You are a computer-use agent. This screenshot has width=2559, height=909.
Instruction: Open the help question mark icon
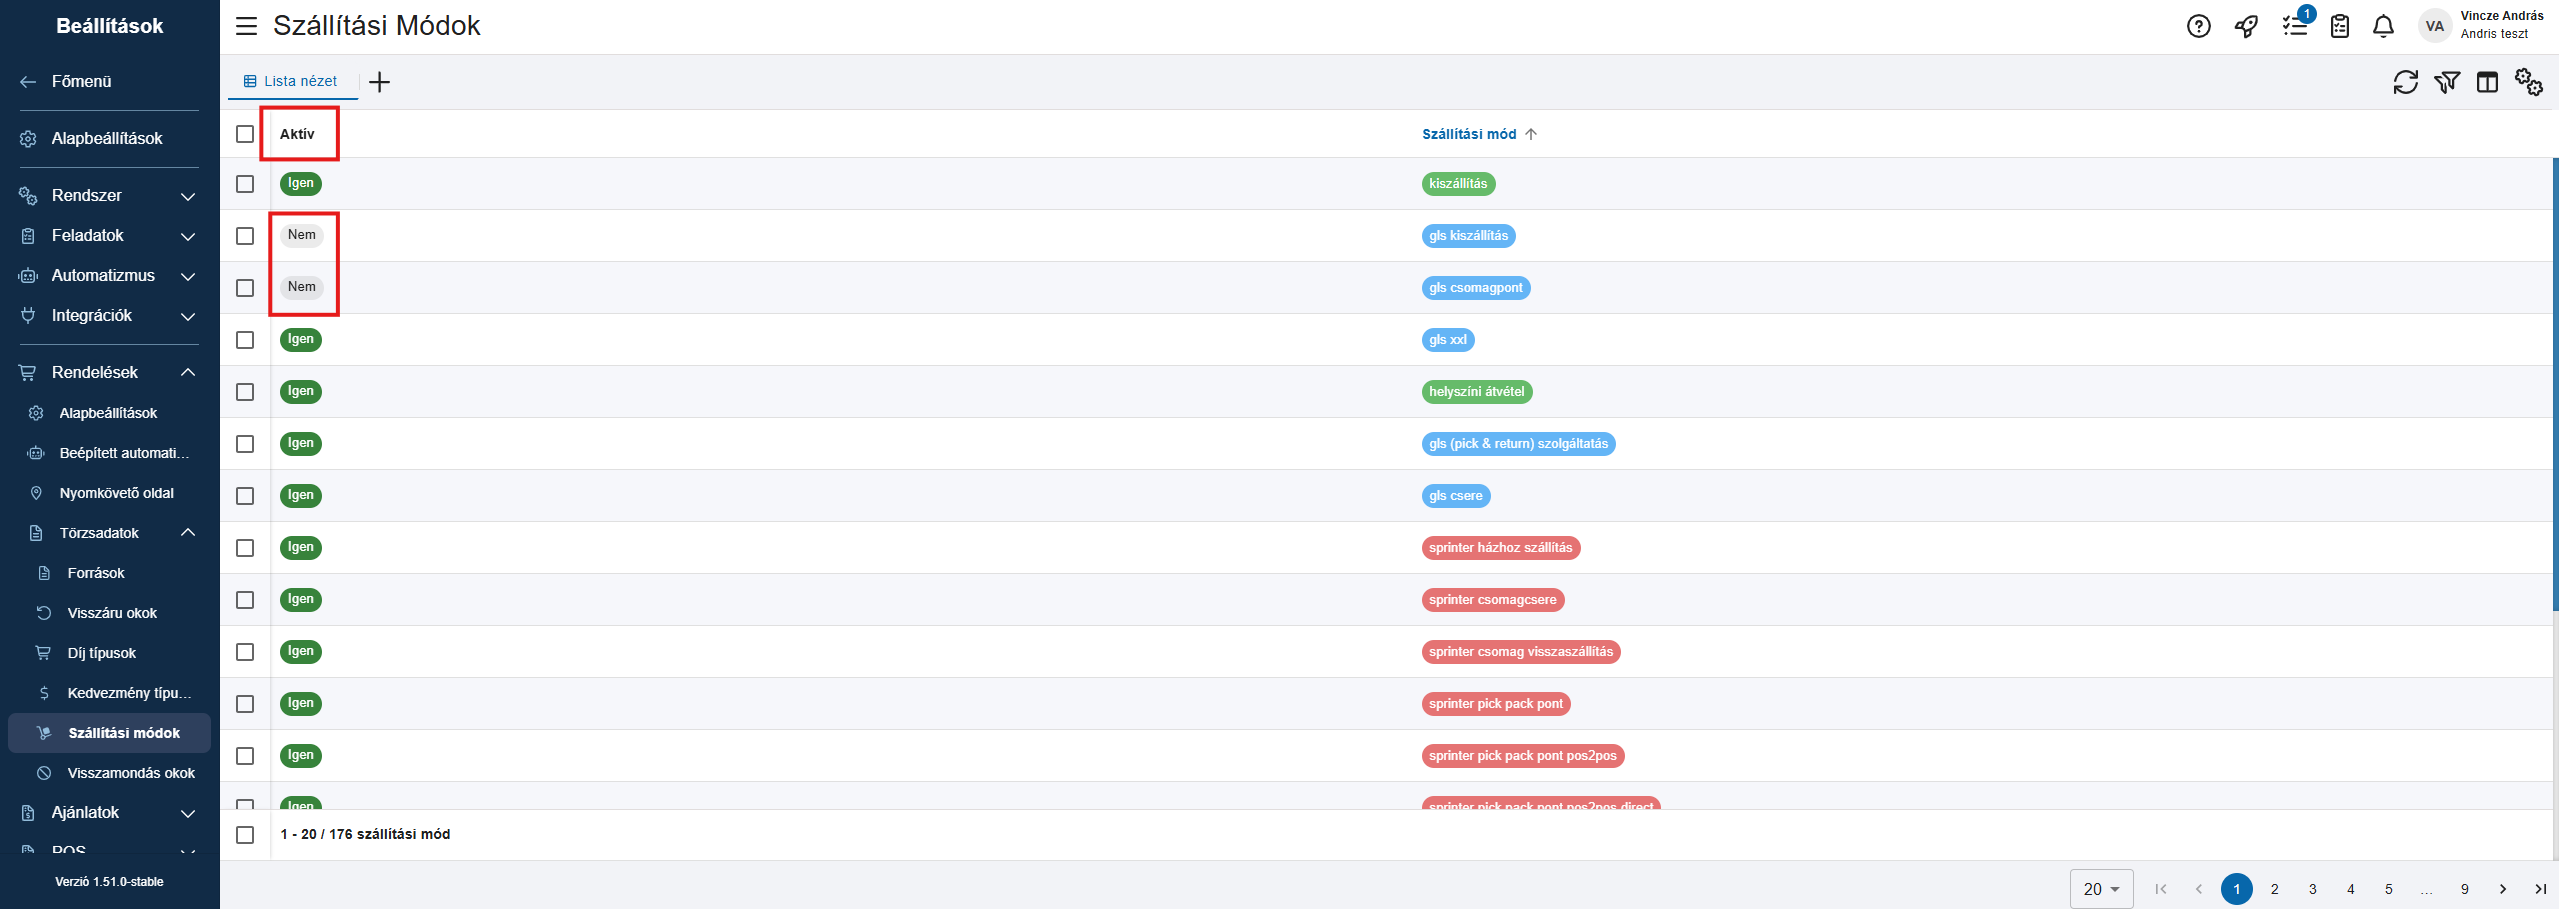[2198, 27]
